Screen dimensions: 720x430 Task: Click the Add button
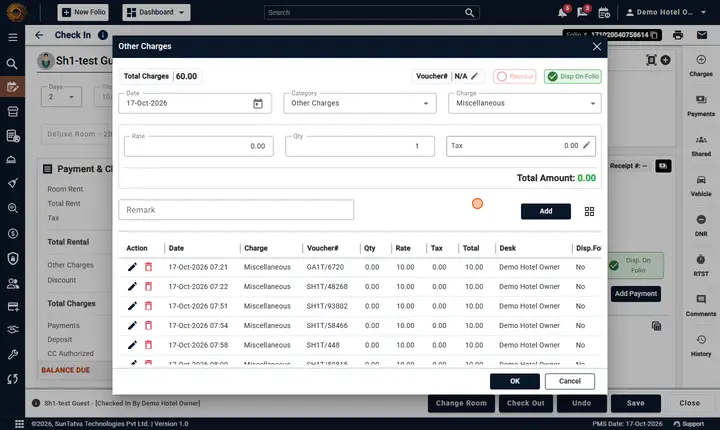click(546, 211)
